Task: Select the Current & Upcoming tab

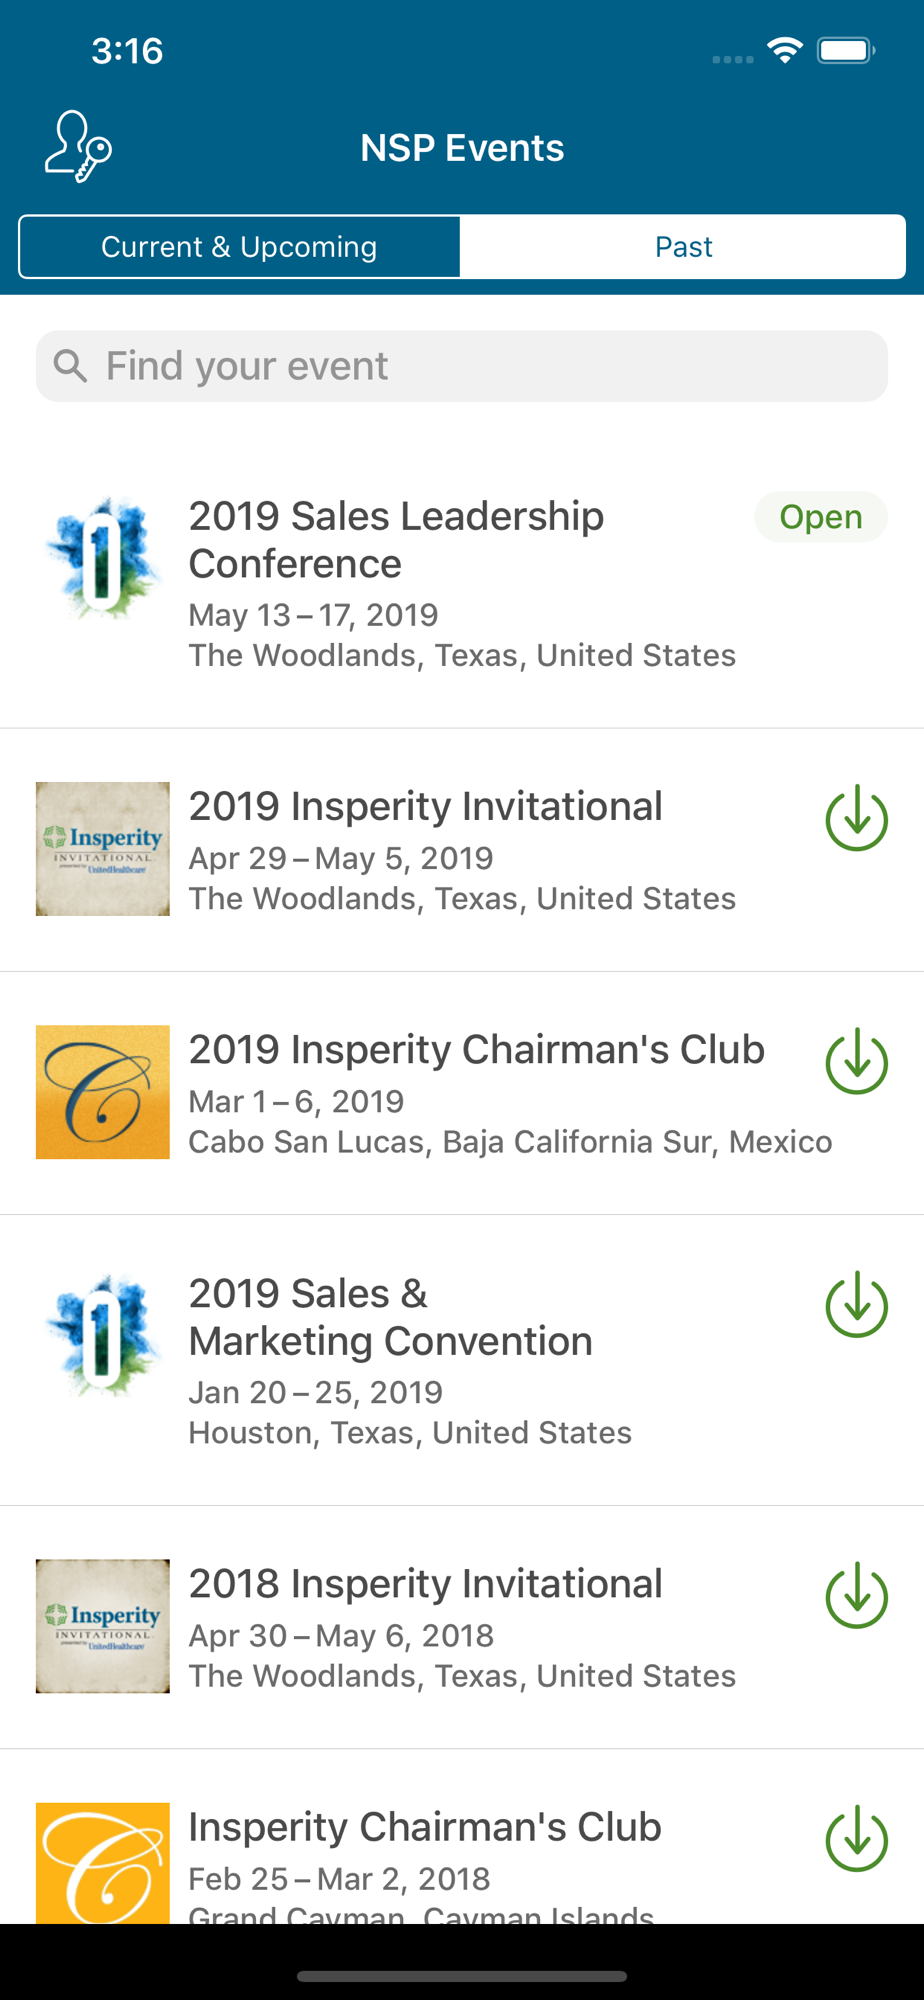Action: 239,247
